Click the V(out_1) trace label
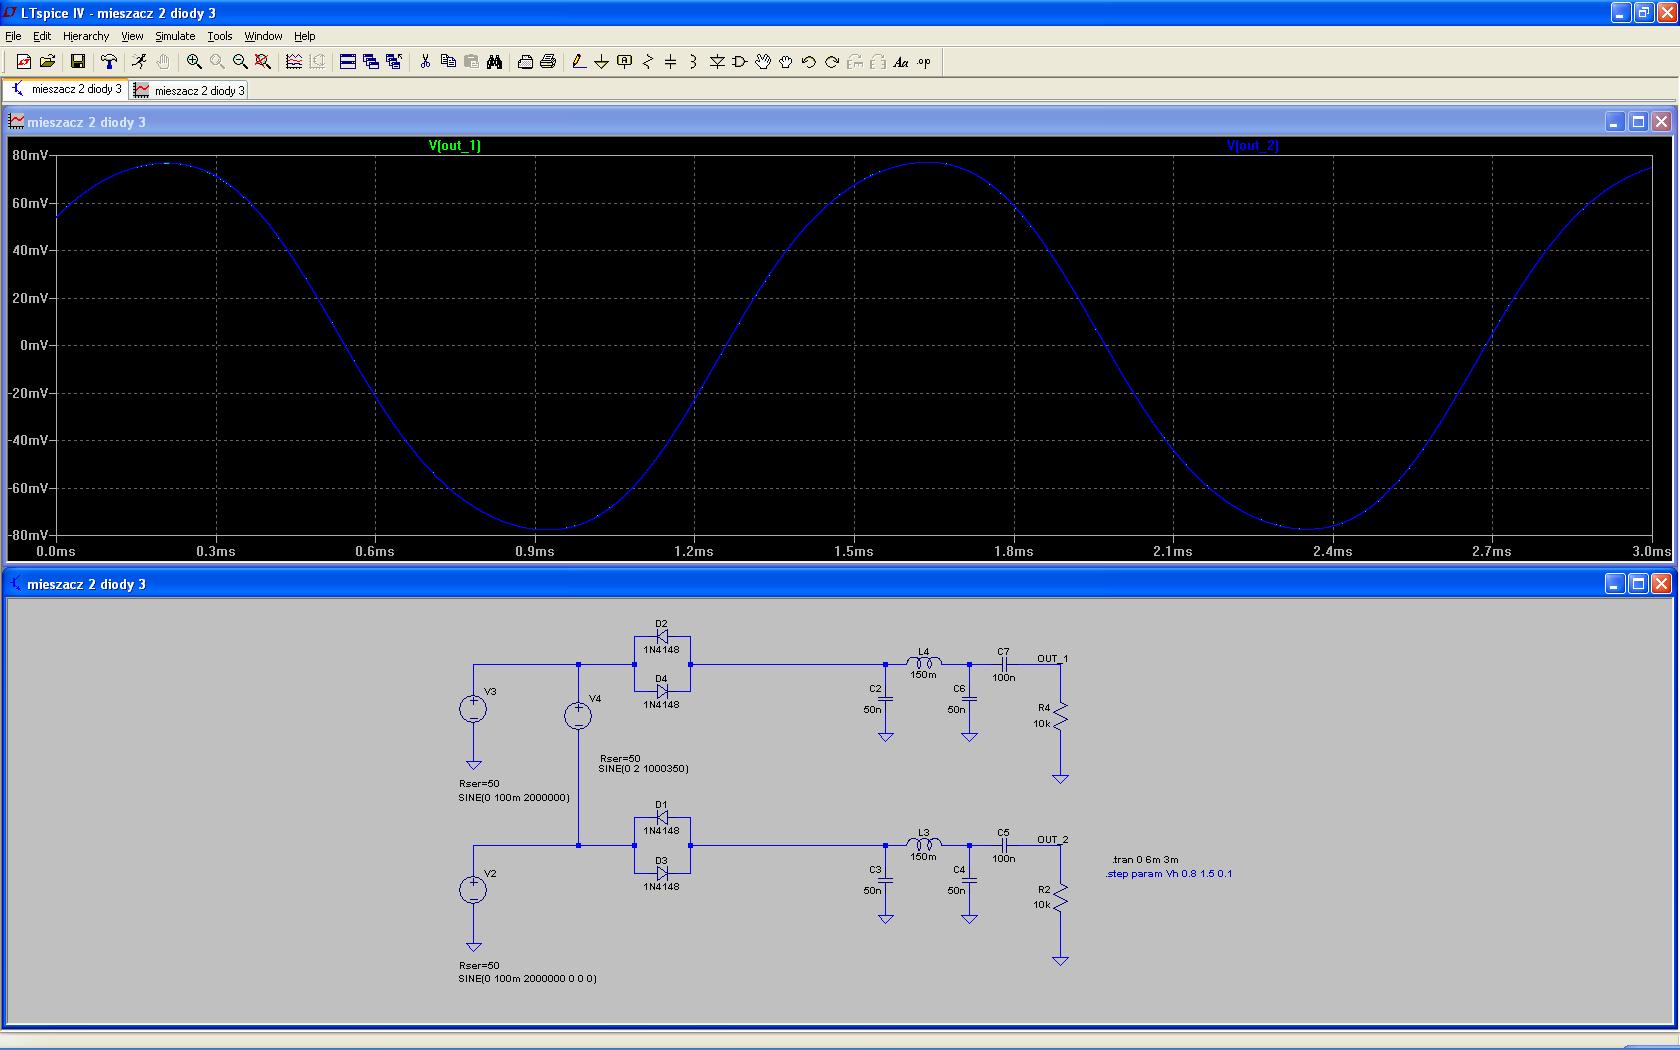Viewport: 1680px width, 1050px height. click(x=454, y=146)
